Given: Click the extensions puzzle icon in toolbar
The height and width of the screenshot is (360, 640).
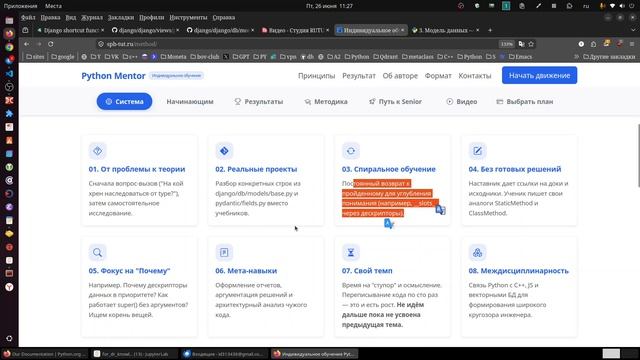Looking at the screenshot, I should tap(593, 44).
